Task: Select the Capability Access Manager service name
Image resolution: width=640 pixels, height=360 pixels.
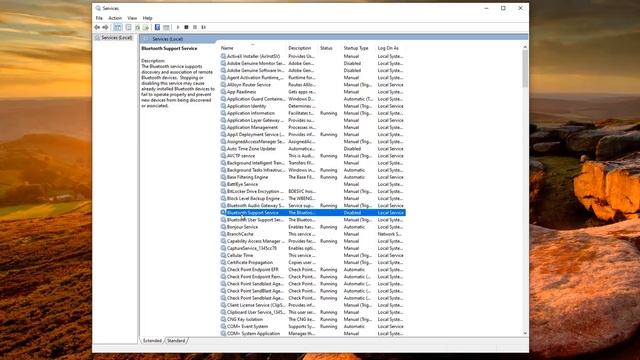Action: [256, 241]
